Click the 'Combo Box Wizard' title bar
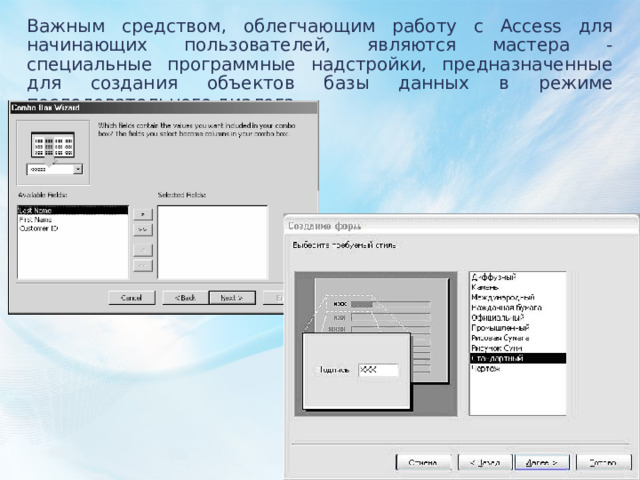 coord(163,108)
